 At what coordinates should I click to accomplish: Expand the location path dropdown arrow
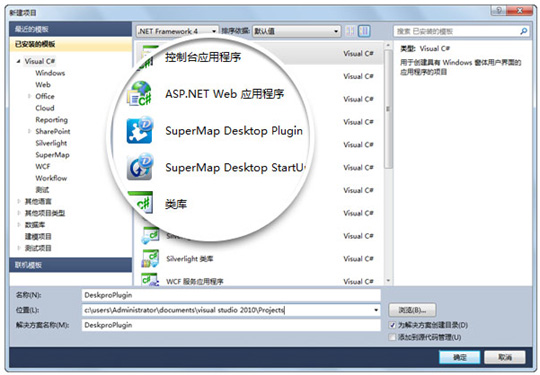[376, 310]
